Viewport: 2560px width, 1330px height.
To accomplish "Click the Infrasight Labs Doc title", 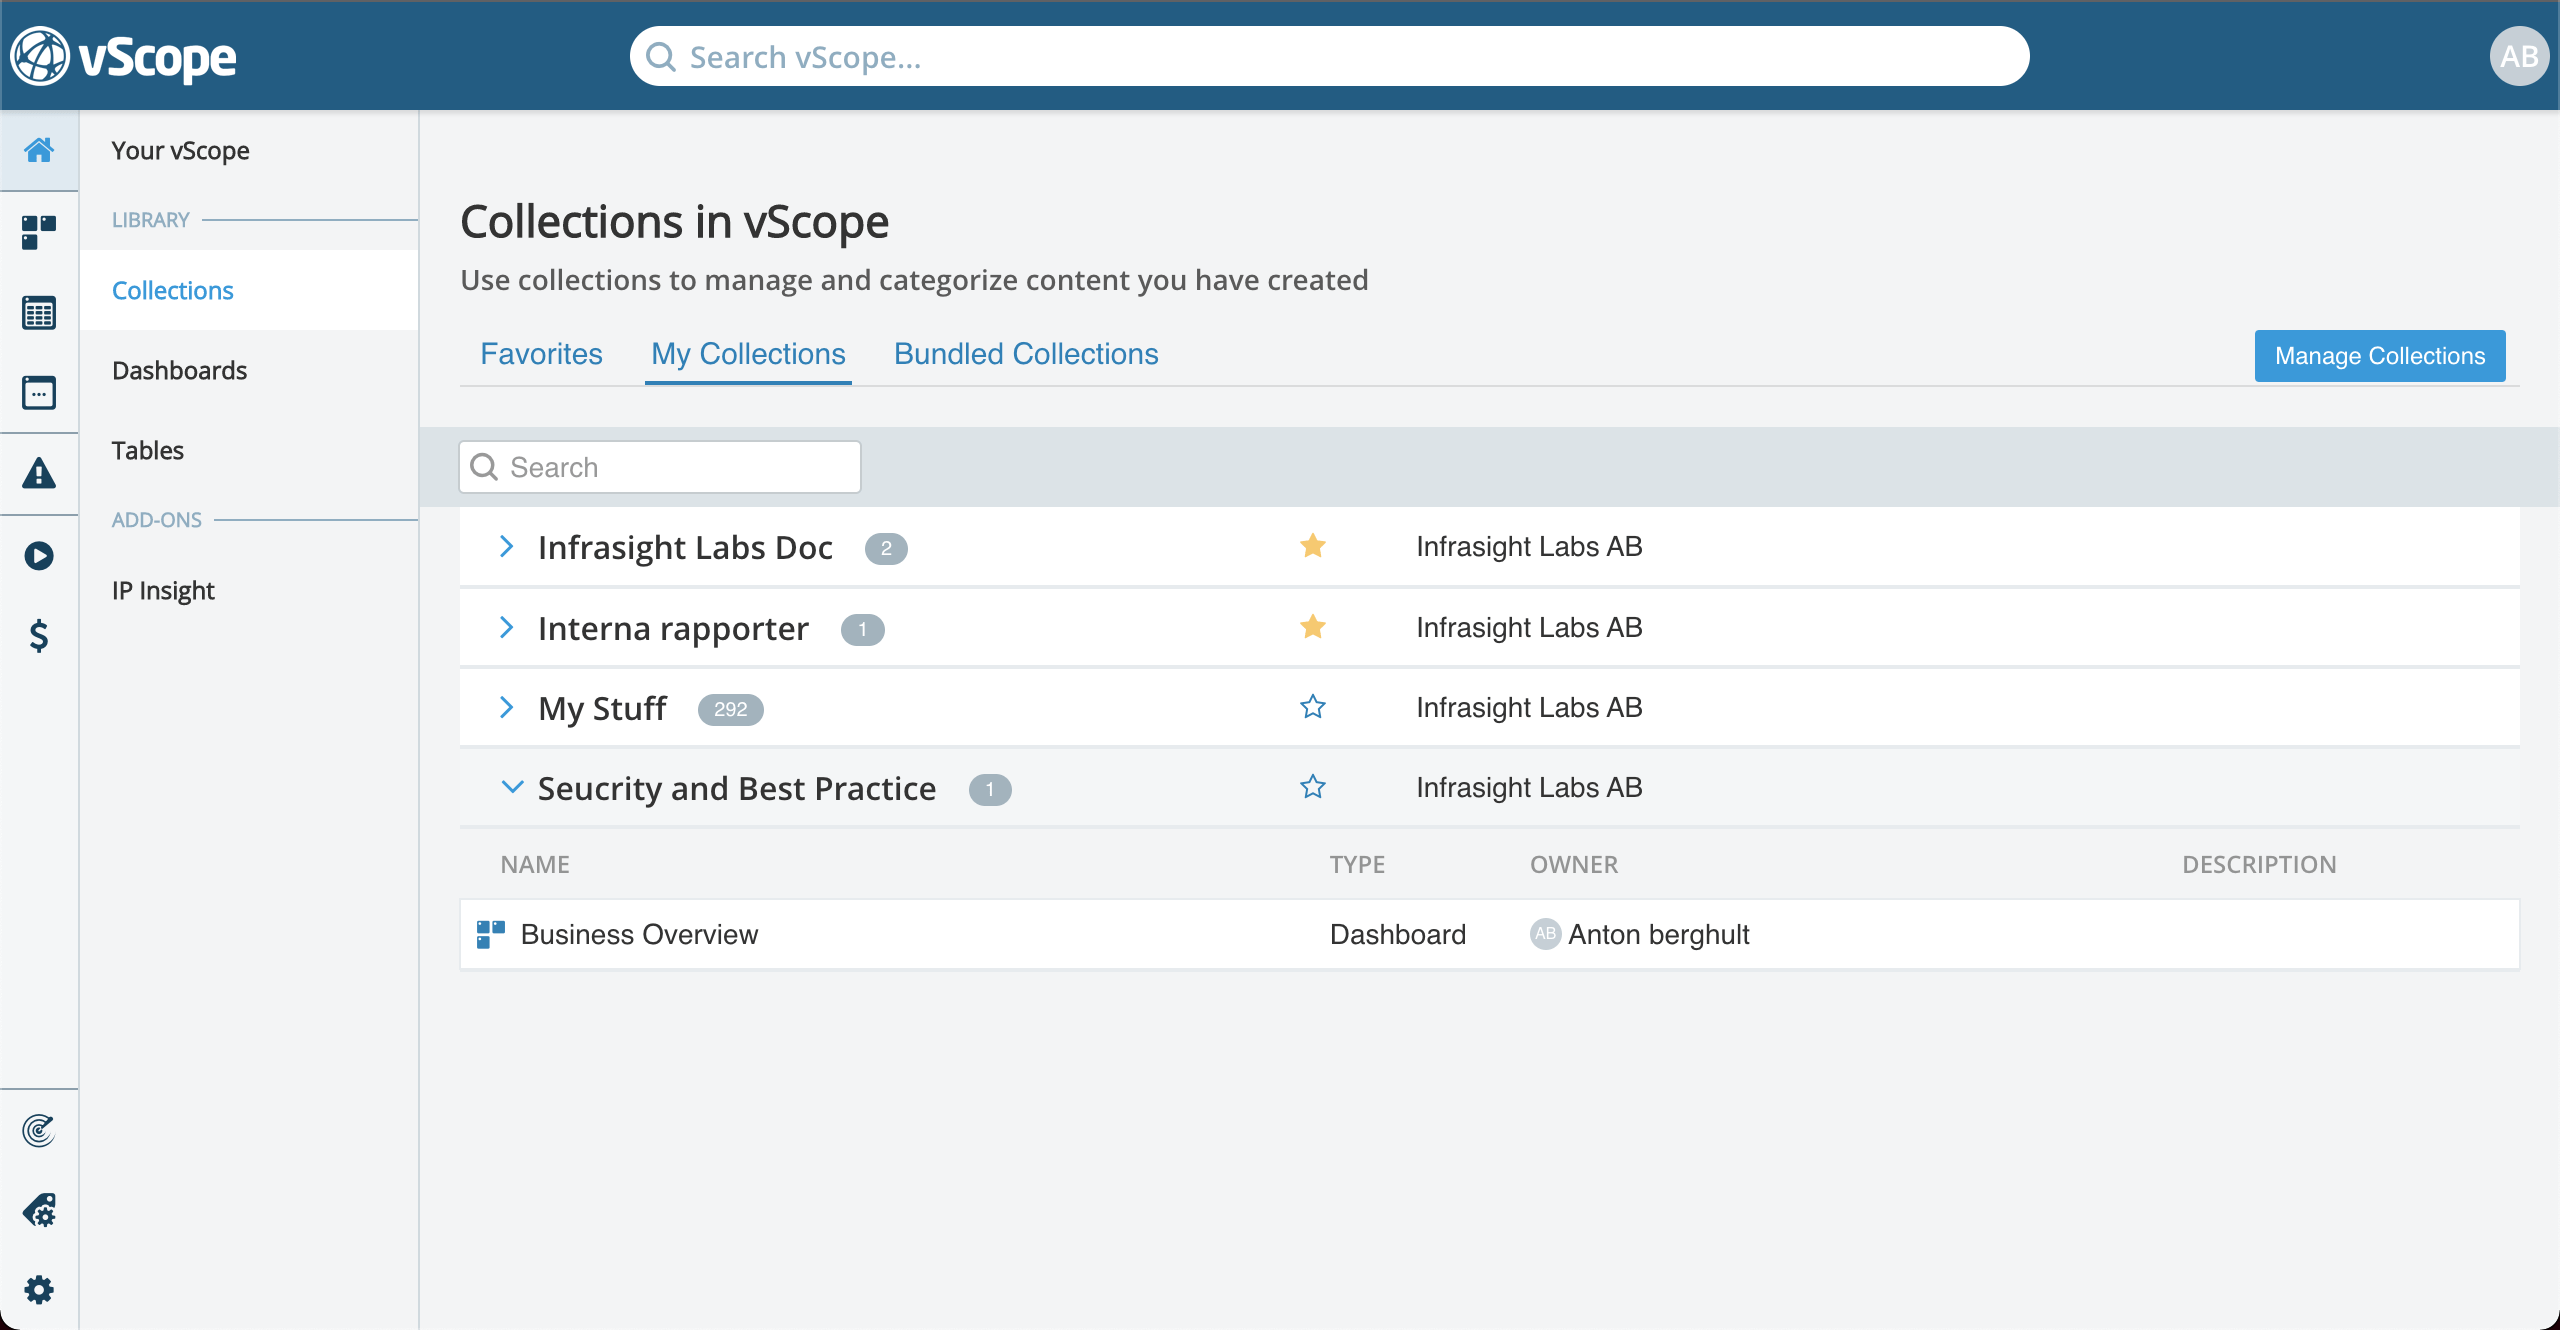I will [685, 548].
